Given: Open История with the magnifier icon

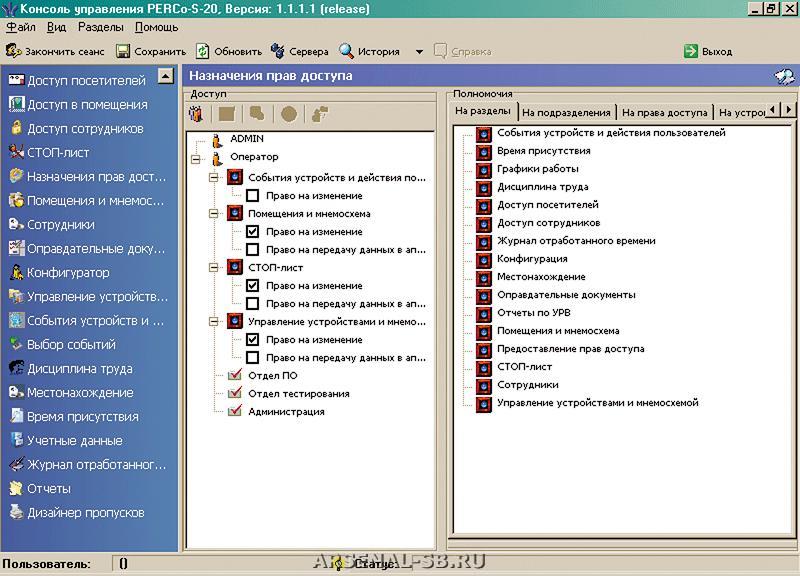Looking at the screenshot, I should (x=347, y=51).
